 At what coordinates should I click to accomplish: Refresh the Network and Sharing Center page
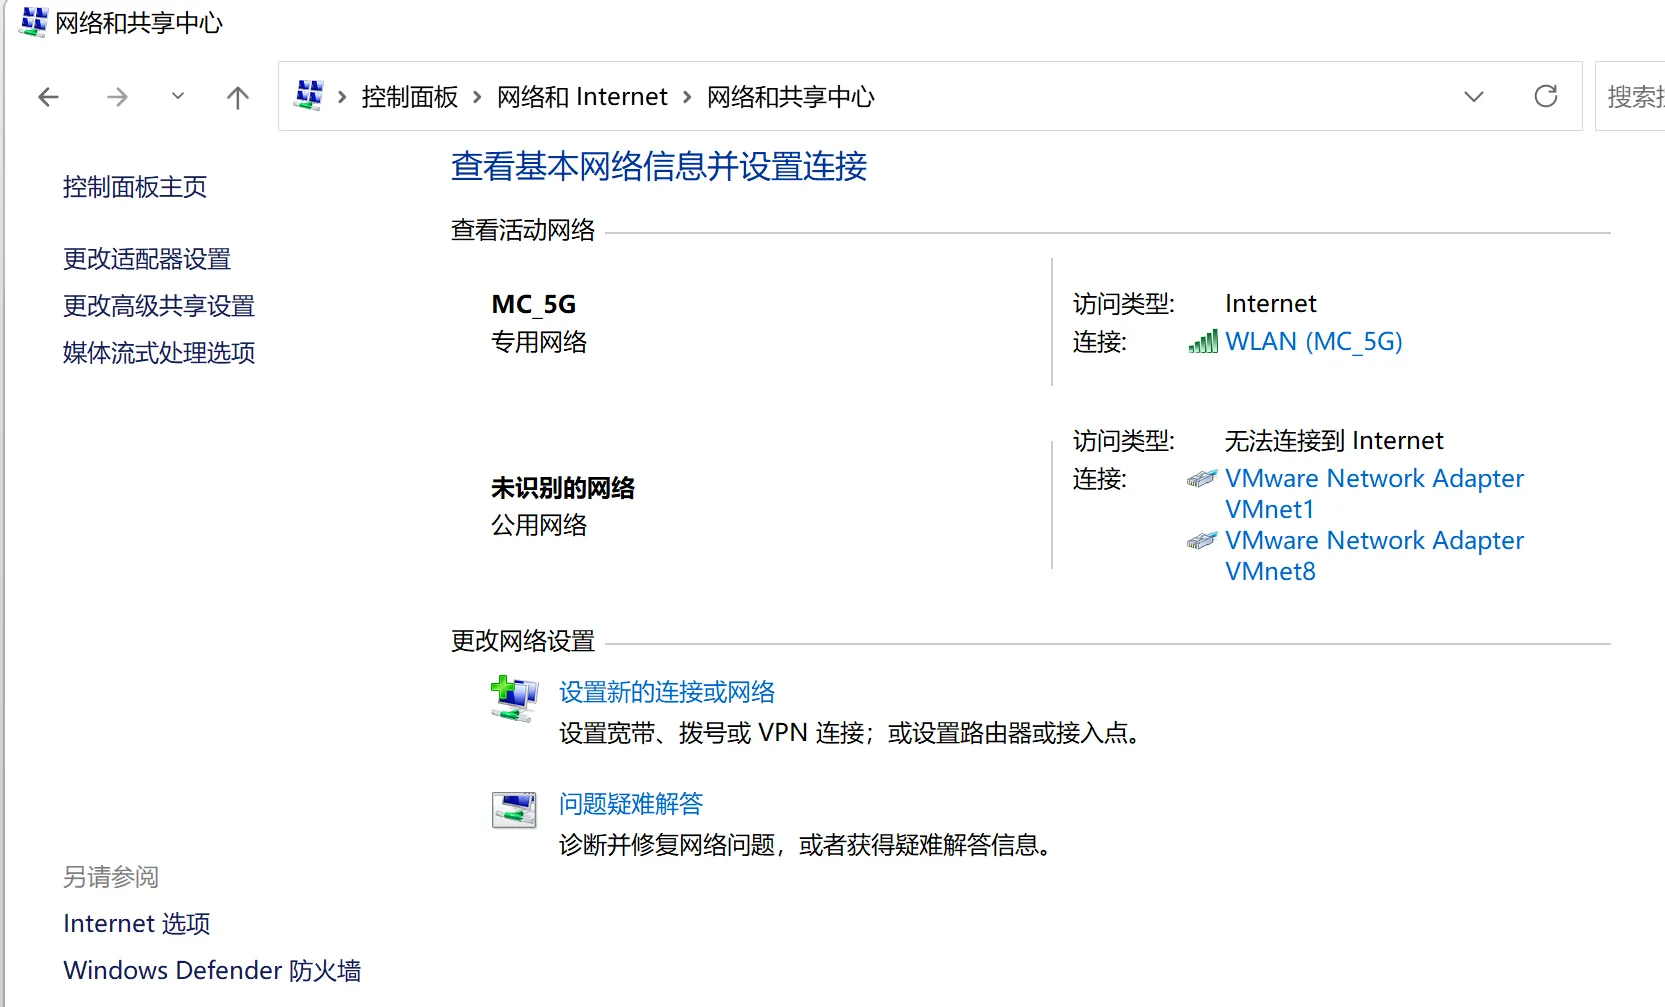1545,96
